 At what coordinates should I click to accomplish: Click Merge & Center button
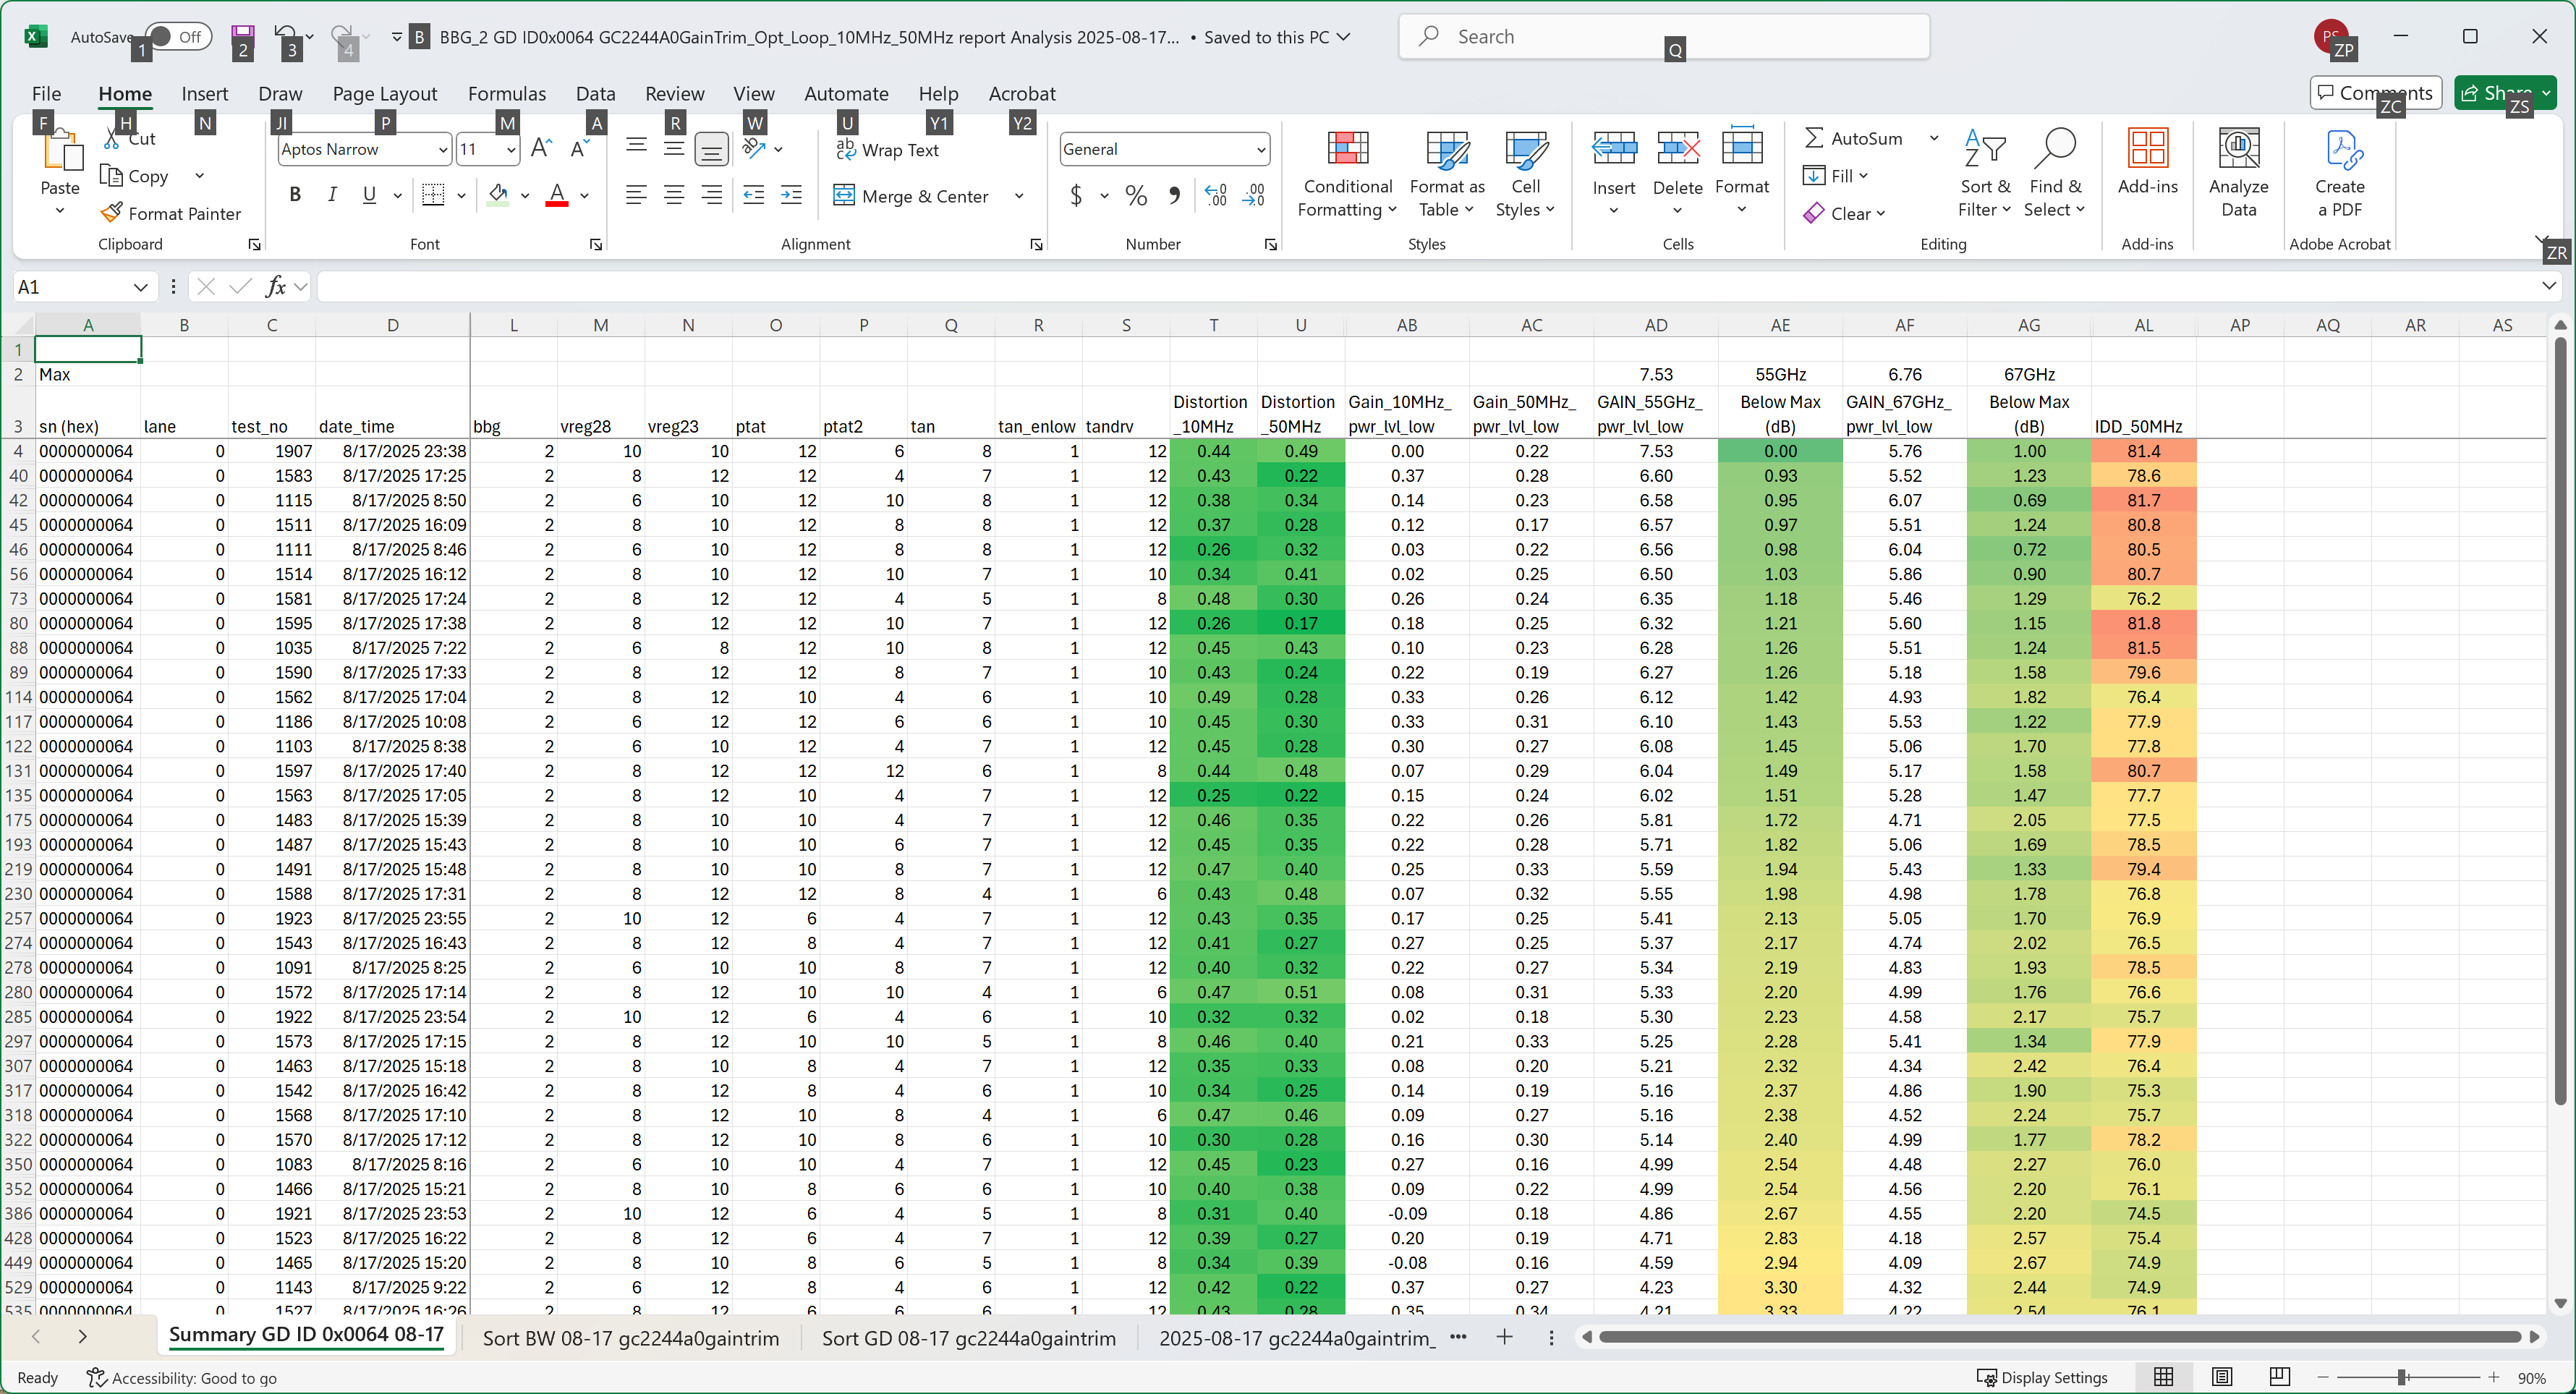(x=912, y=196)
